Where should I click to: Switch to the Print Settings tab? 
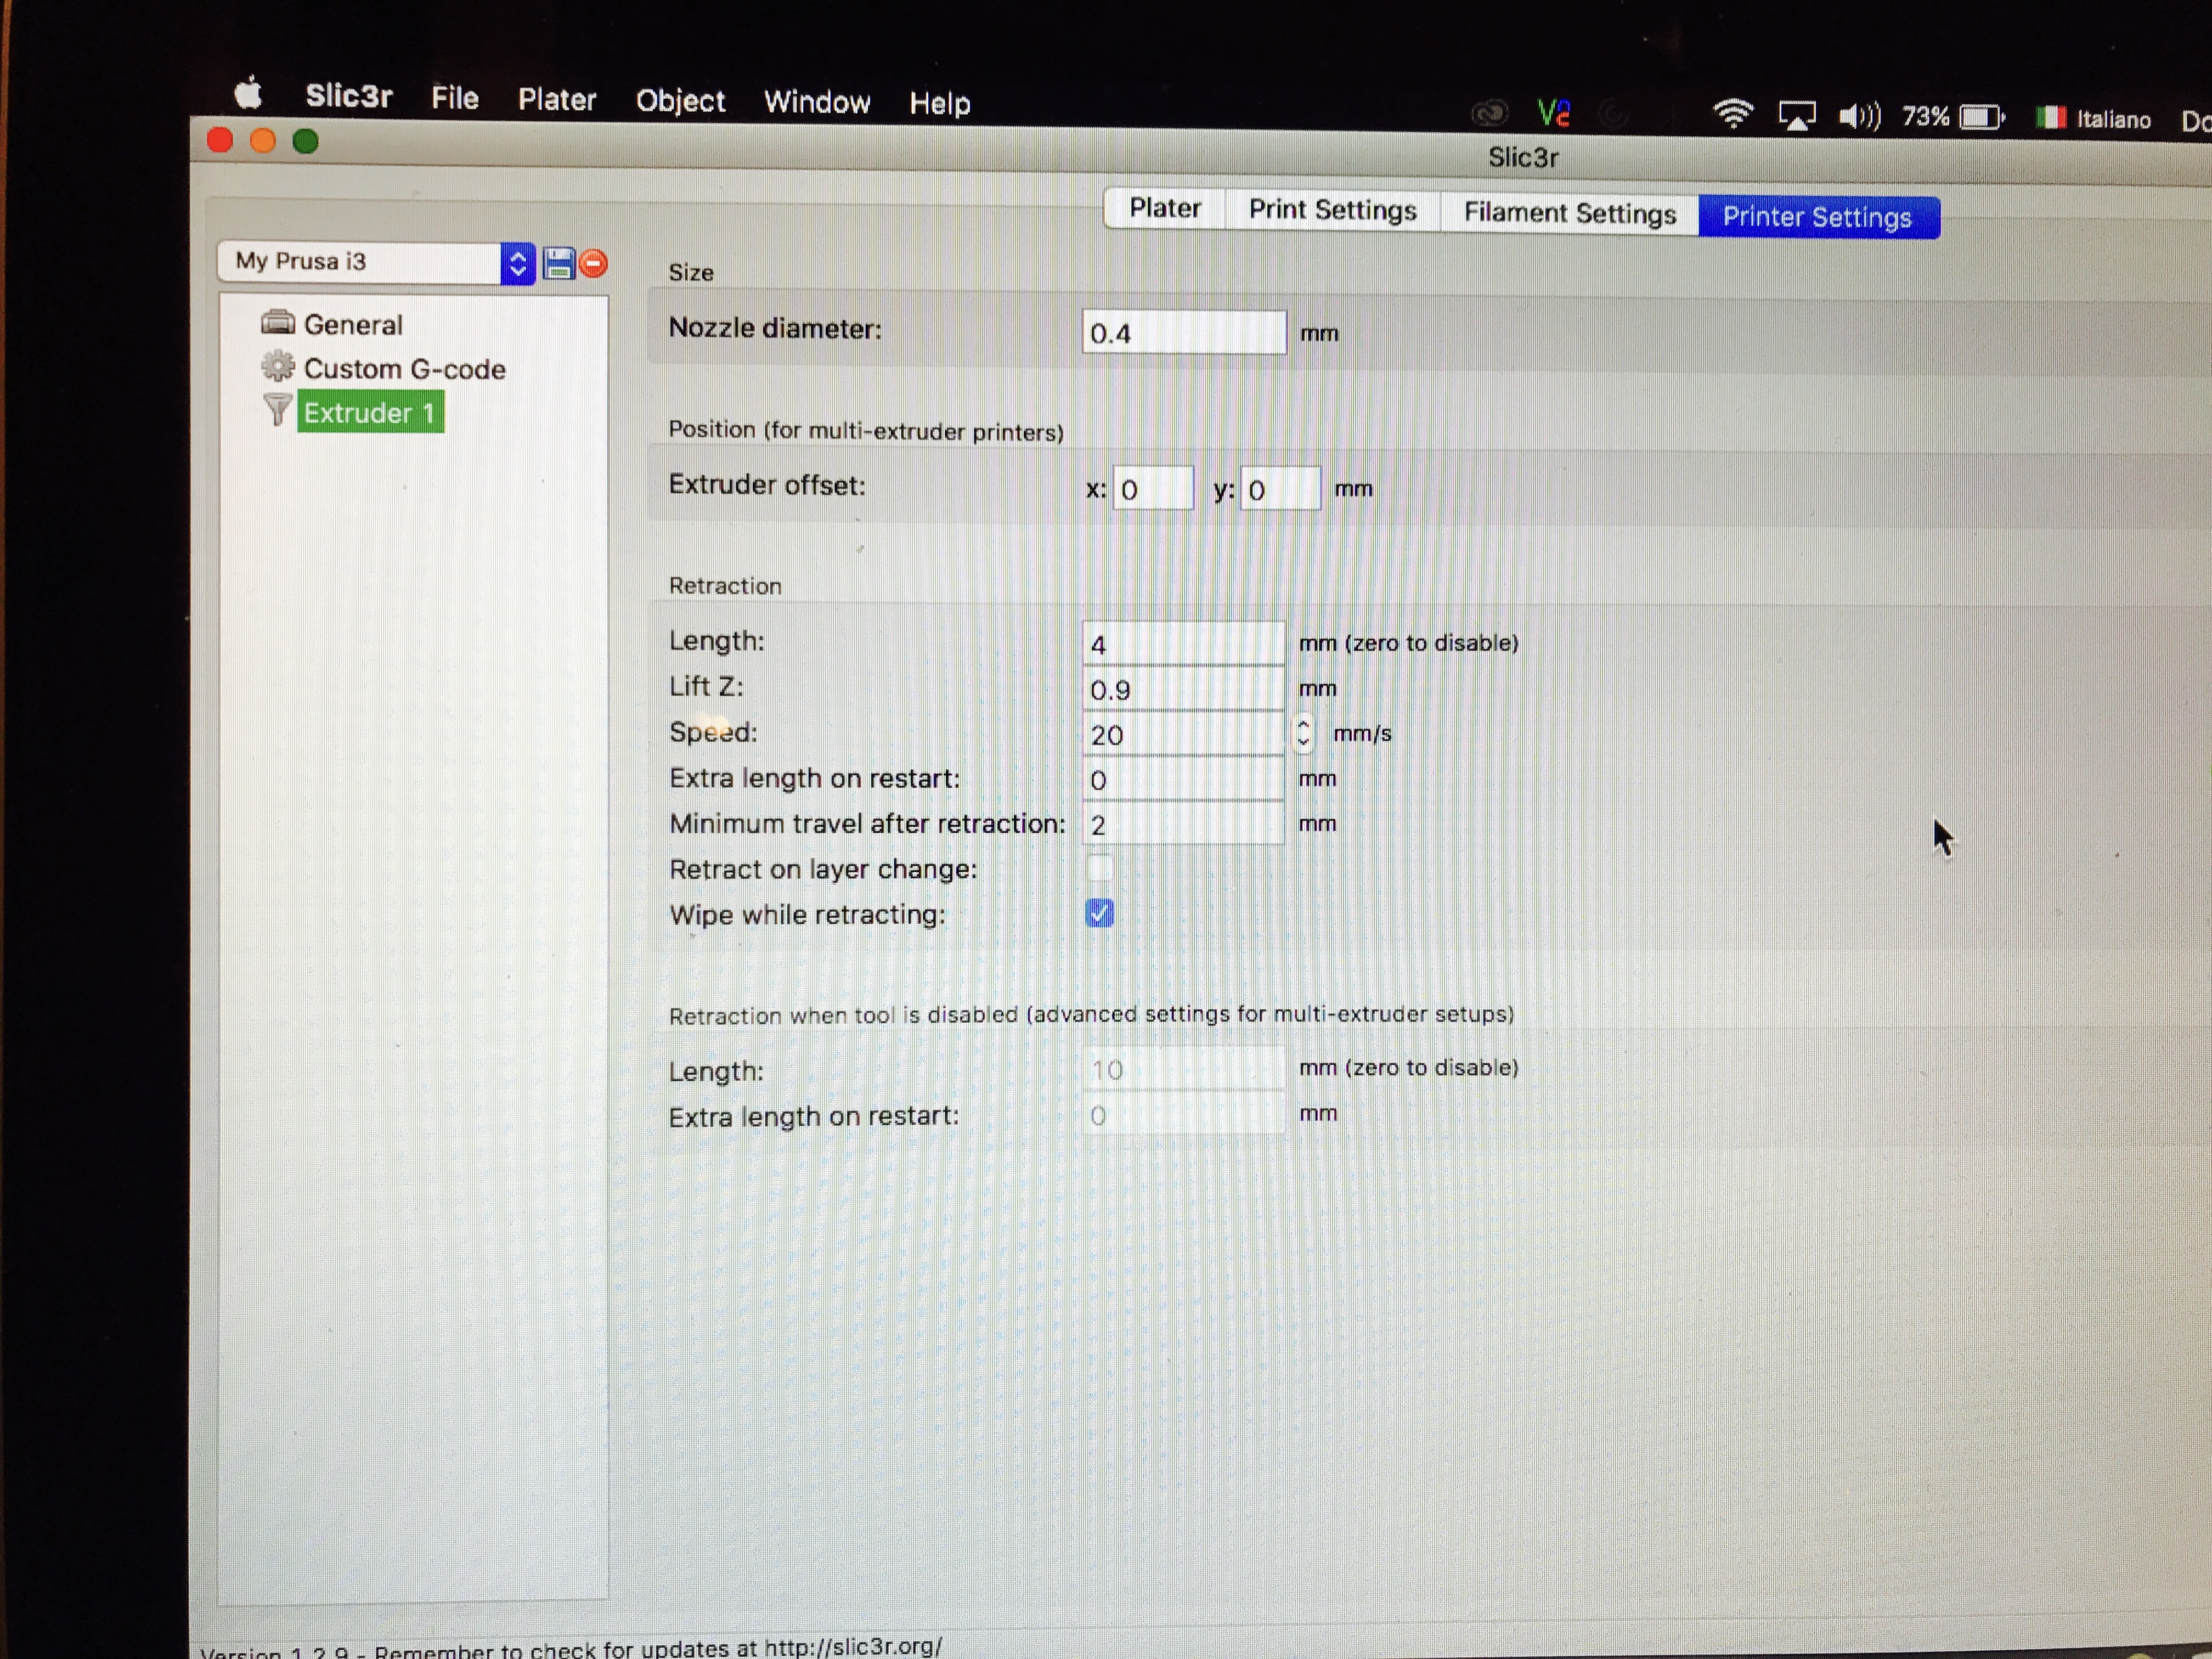pos(1332,210)
